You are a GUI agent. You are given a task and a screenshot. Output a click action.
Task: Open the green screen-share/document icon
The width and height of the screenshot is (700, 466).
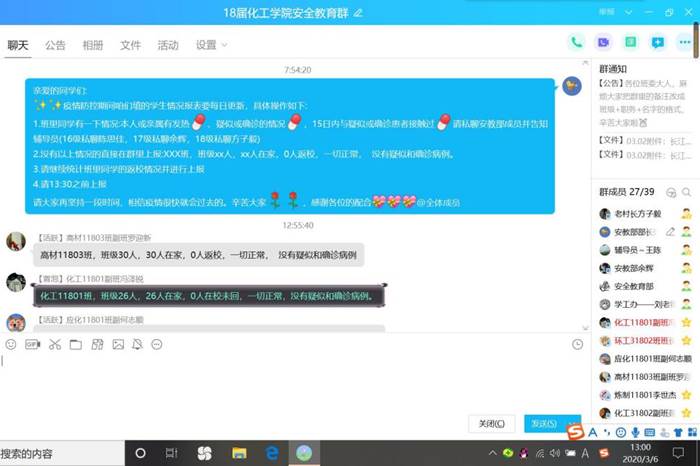tap(630, 42)
